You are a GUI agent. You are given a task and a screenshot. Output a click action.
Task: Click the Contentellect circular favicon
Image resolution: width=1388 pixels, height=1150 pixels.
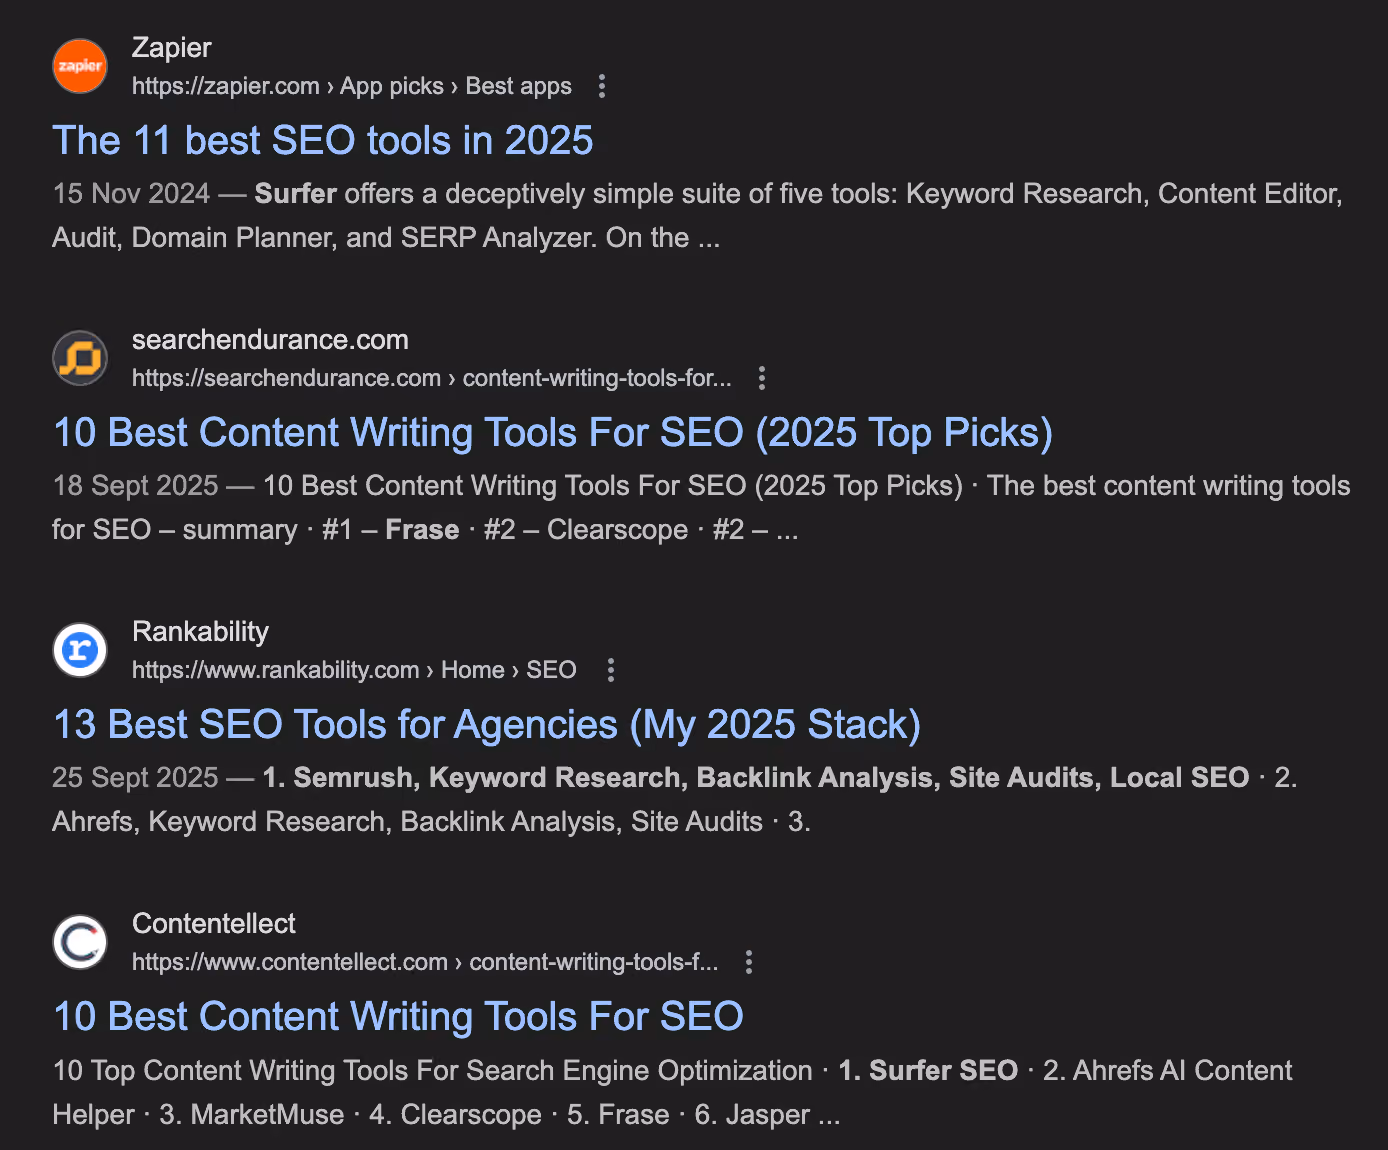pyautogui.click(x=80, y=942)
